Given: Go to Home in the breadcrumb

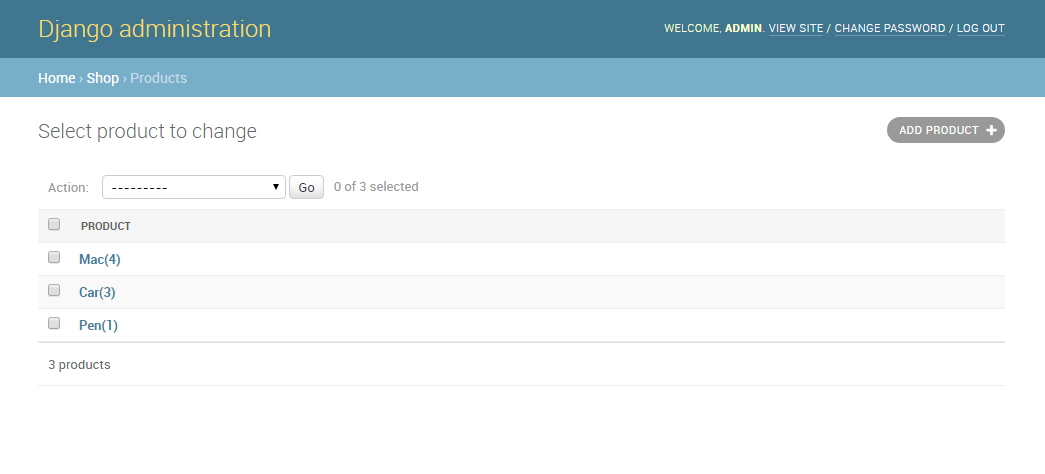Looking at the screenshot, I should coord(57,78).
